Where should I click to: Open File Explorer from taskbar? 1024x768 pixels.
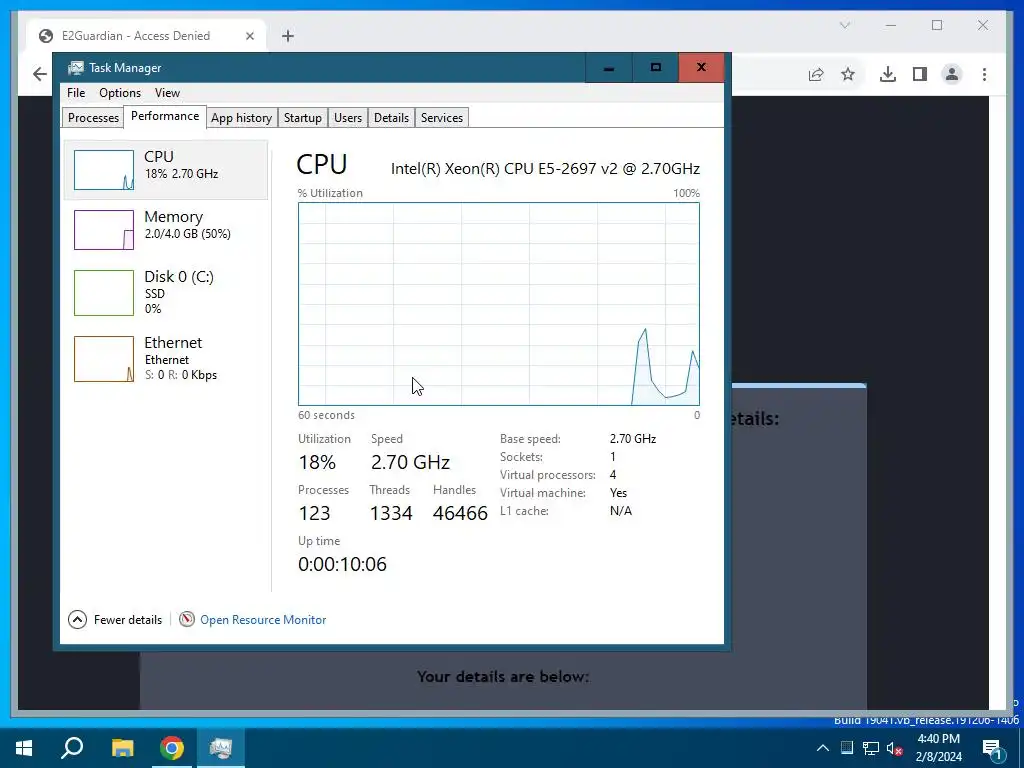122,748
